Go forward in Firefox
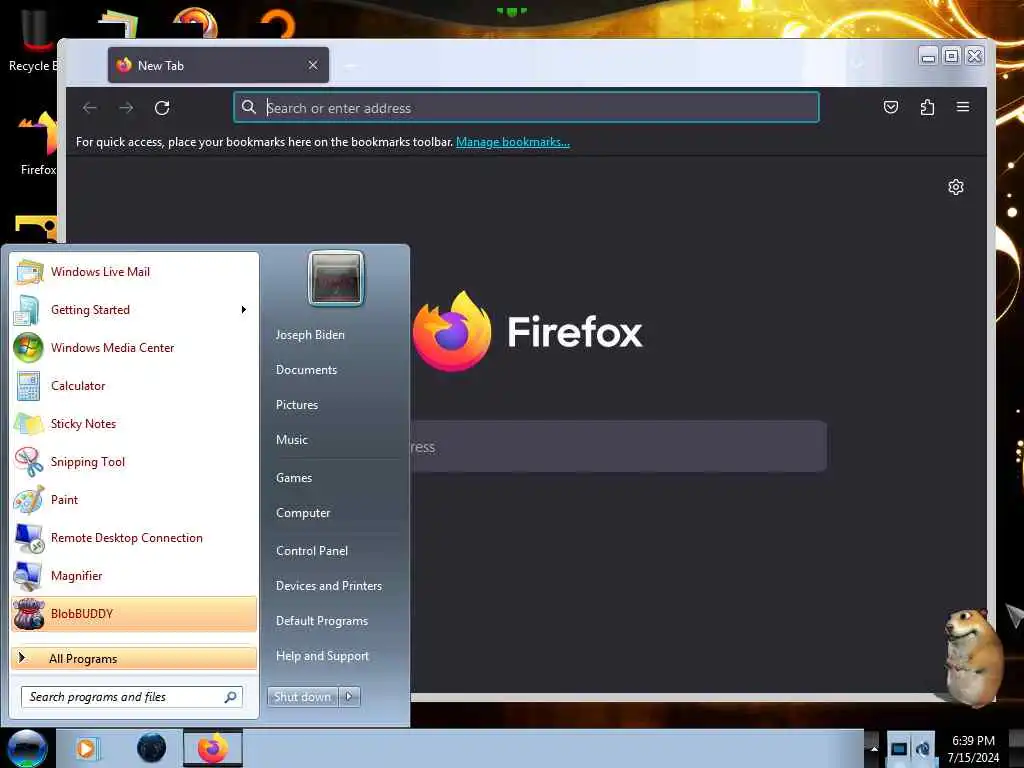Screen dimensions: 1024x768 coord(126,108)
